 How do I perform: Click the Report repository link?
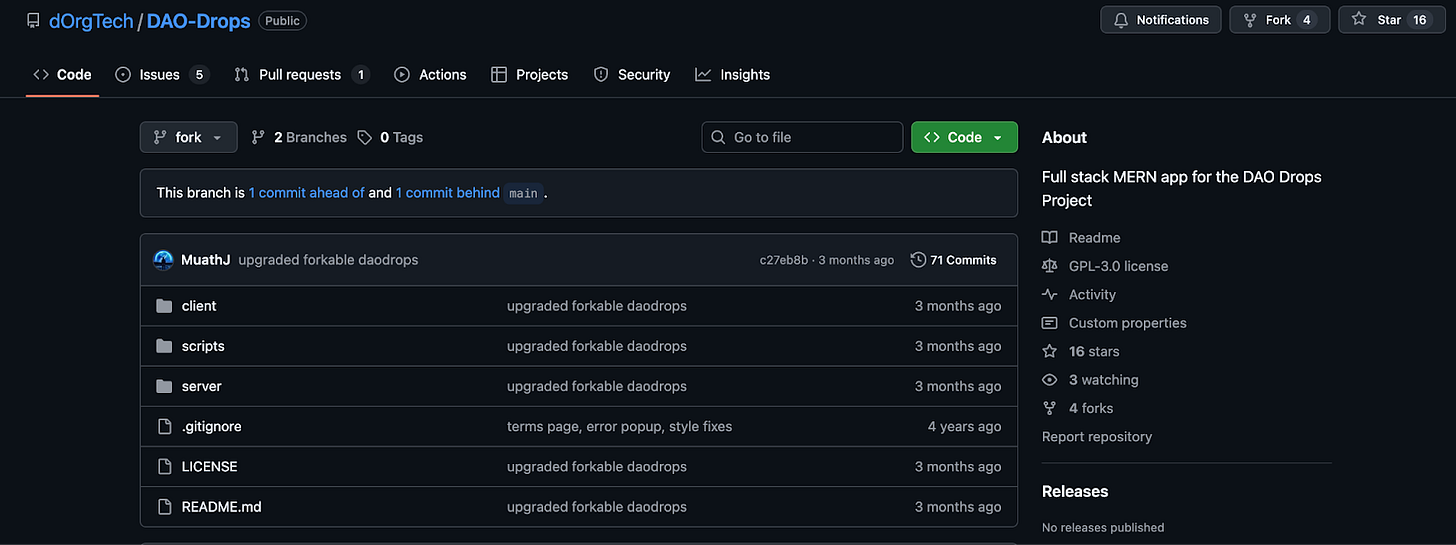click(x=1097, y=437)
